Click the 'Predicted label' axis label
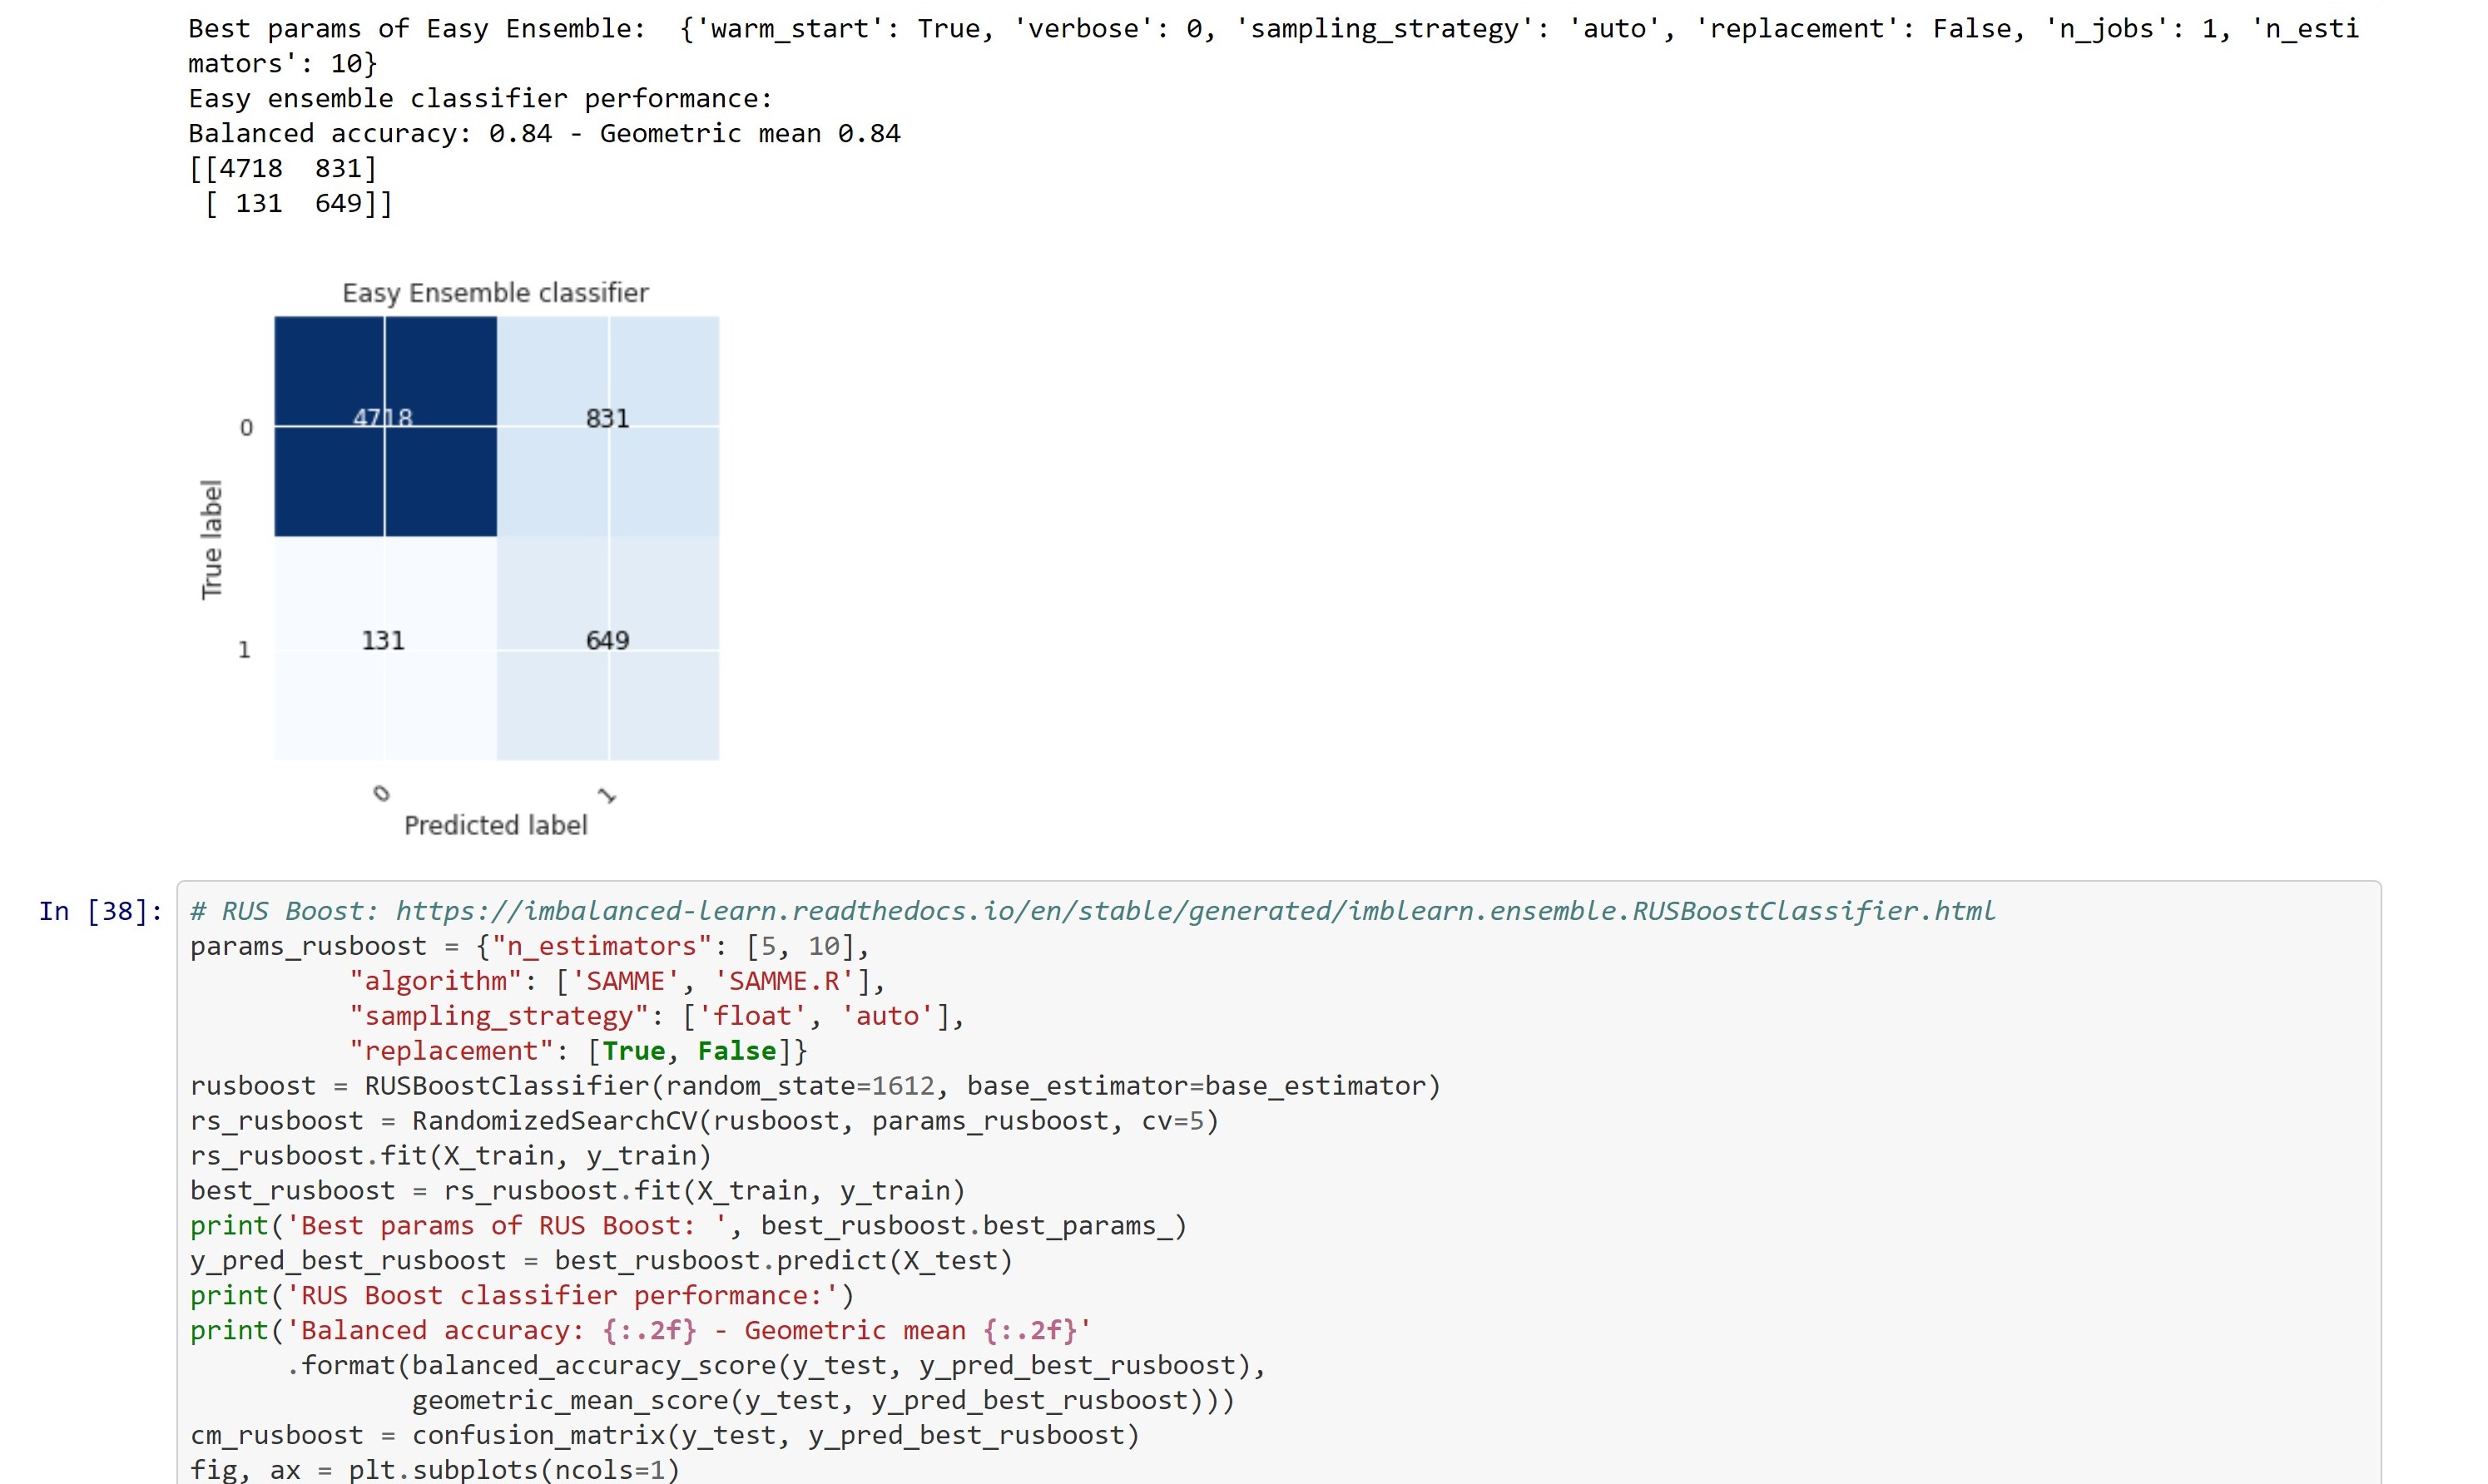The image size is (2488, 1484). pos(495,825)
